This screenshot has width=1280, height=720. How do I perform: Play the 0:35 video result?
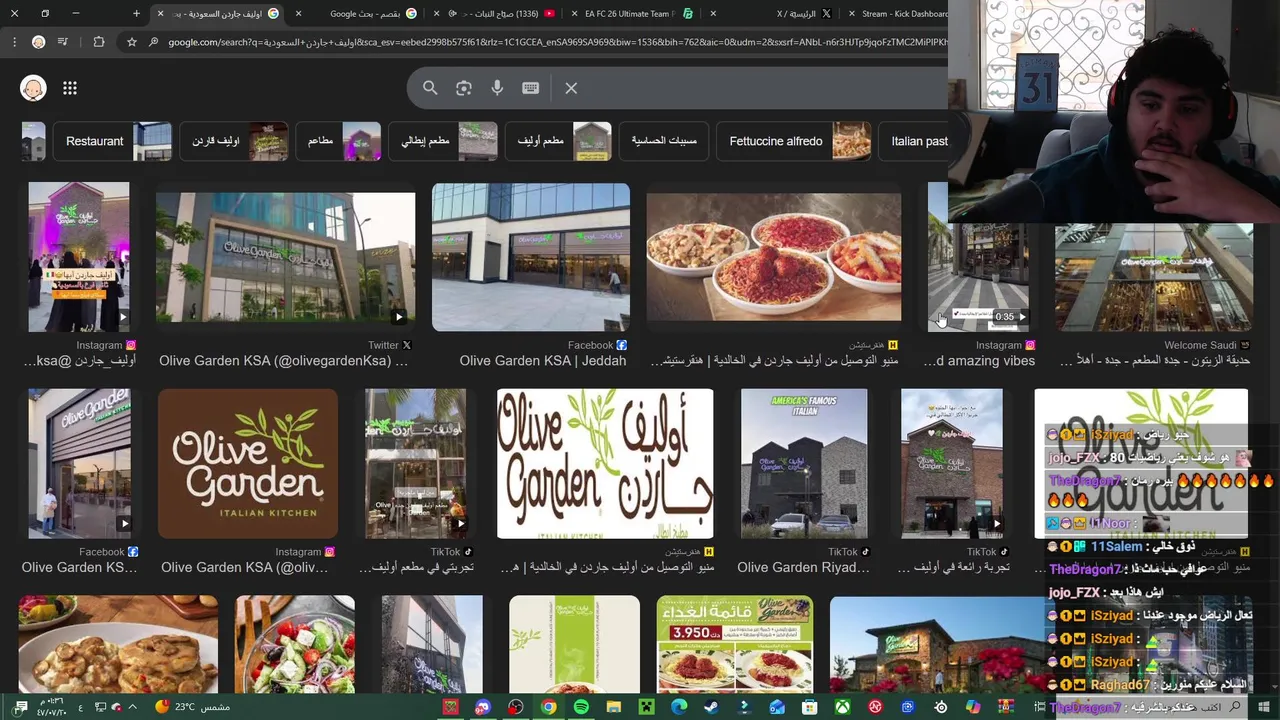(978, 257)
